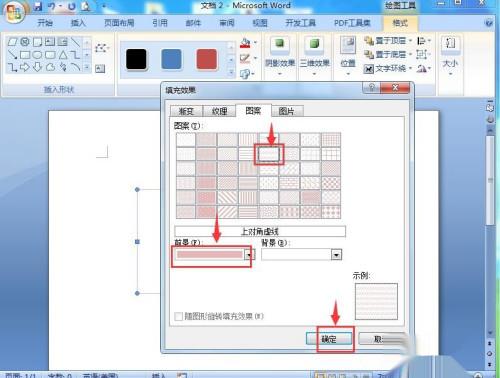Apply the red shape style swatch
Screen dimensions: 500x378
tap(207, 59)
